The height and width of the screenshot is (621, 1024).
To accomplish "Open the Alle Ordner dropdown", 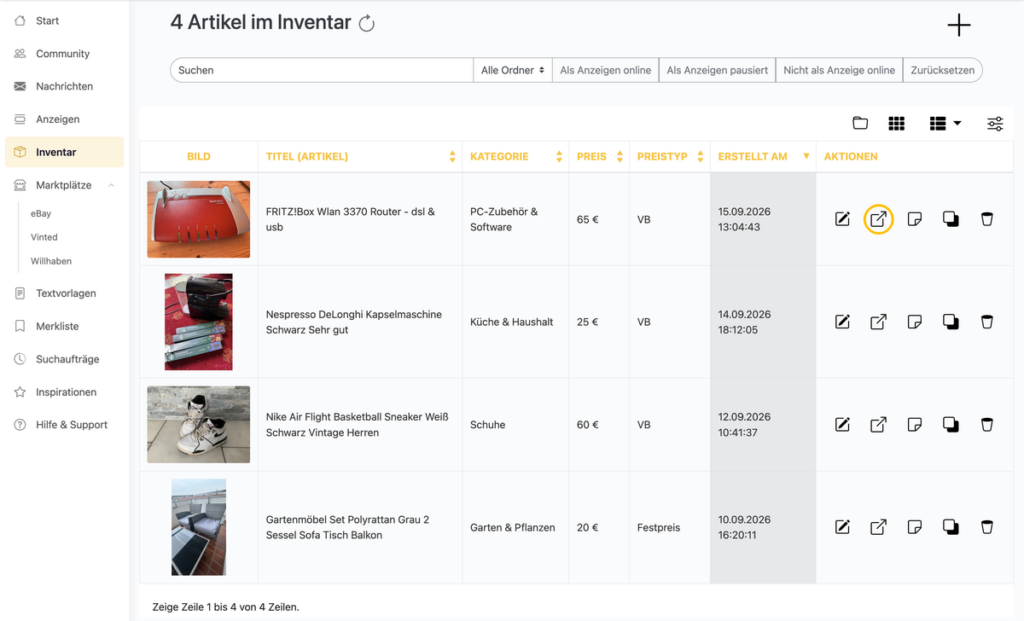I will (513, 70).
